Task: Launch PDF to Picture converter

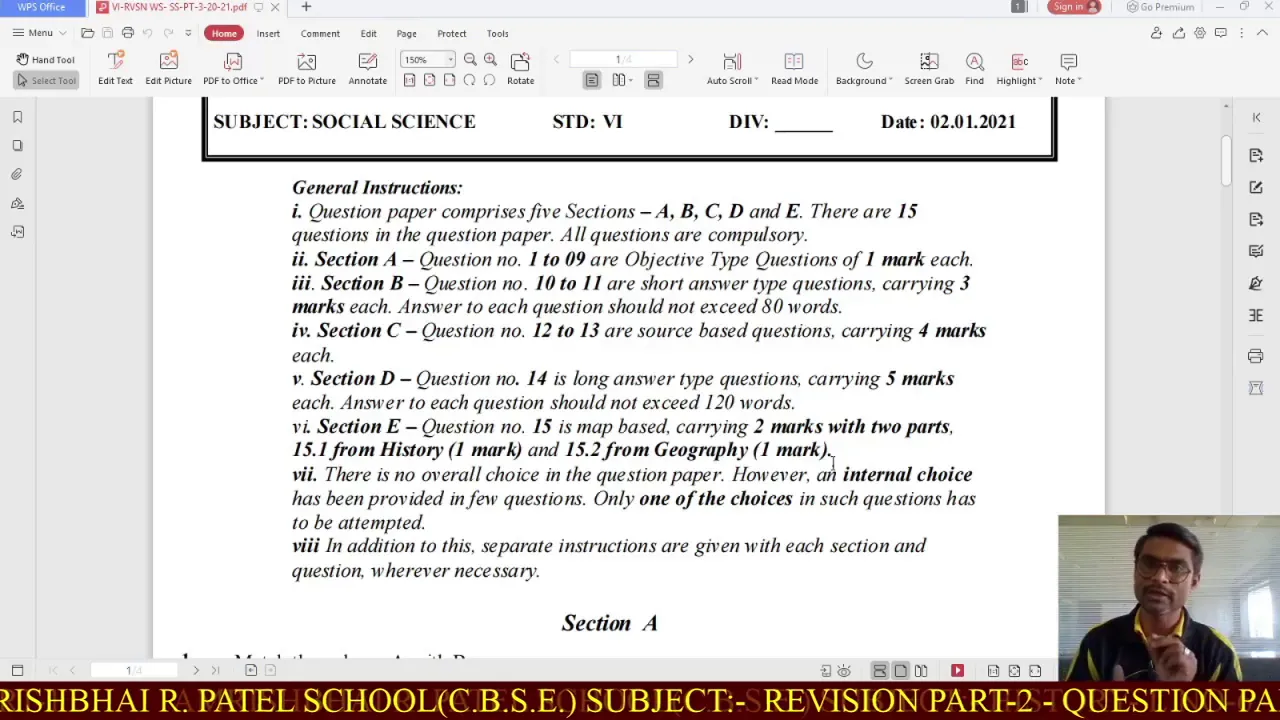Action: point(307,69)
